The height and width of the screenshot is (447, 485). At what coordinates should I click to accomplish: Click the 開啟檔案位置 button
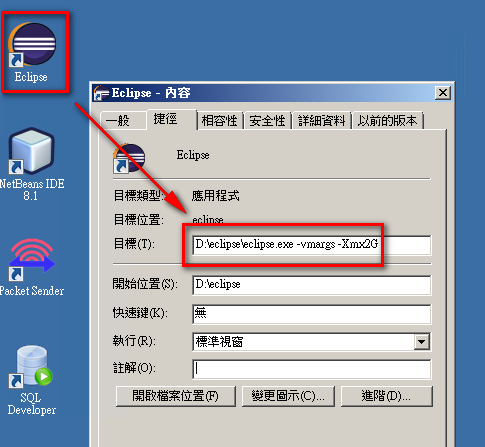(x=176, y=396)
